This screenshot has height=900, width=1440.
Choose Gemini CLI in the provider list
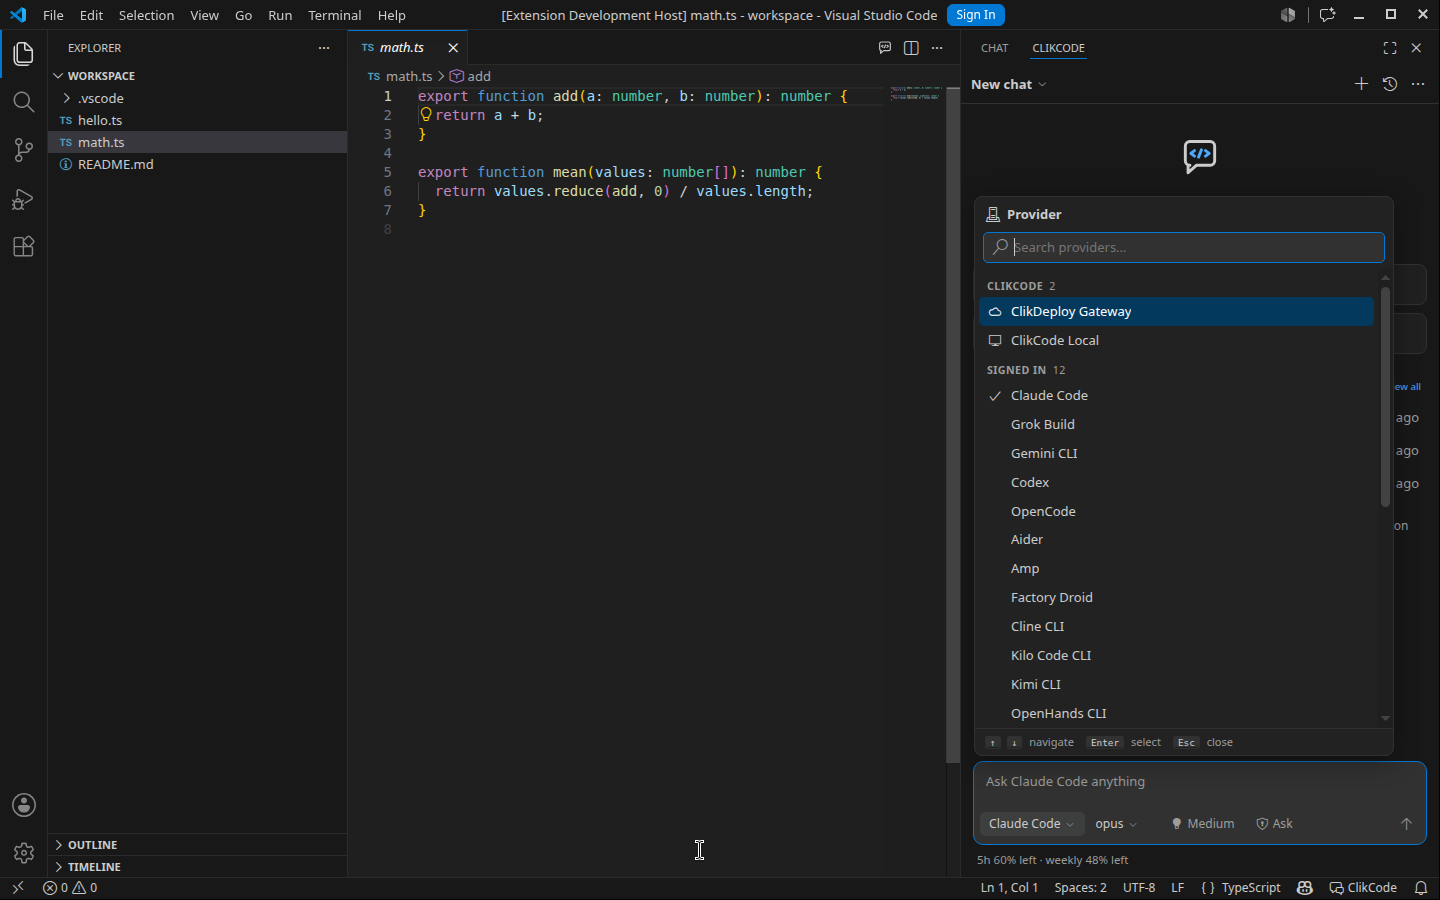(1176, 454)
